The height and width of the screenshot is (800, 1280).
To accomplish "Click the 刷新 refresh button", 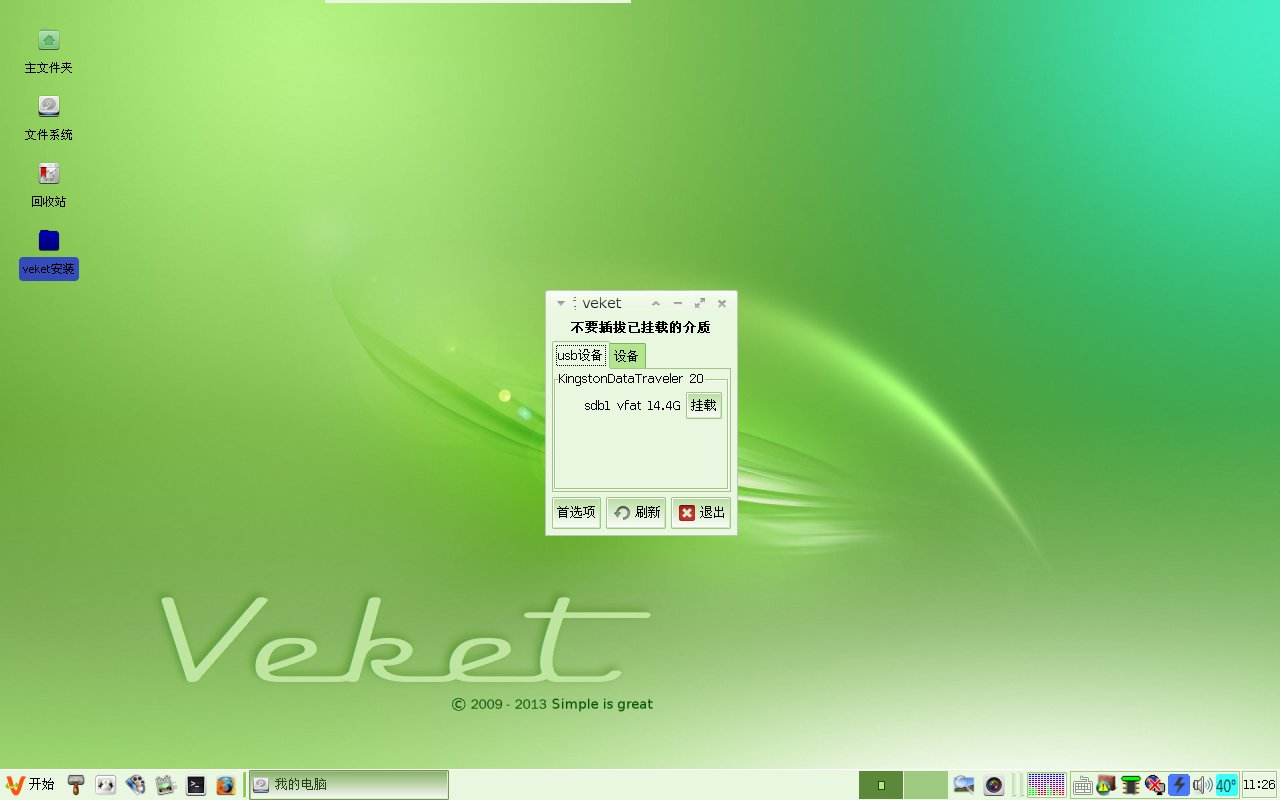I will (x=636, y=512).
